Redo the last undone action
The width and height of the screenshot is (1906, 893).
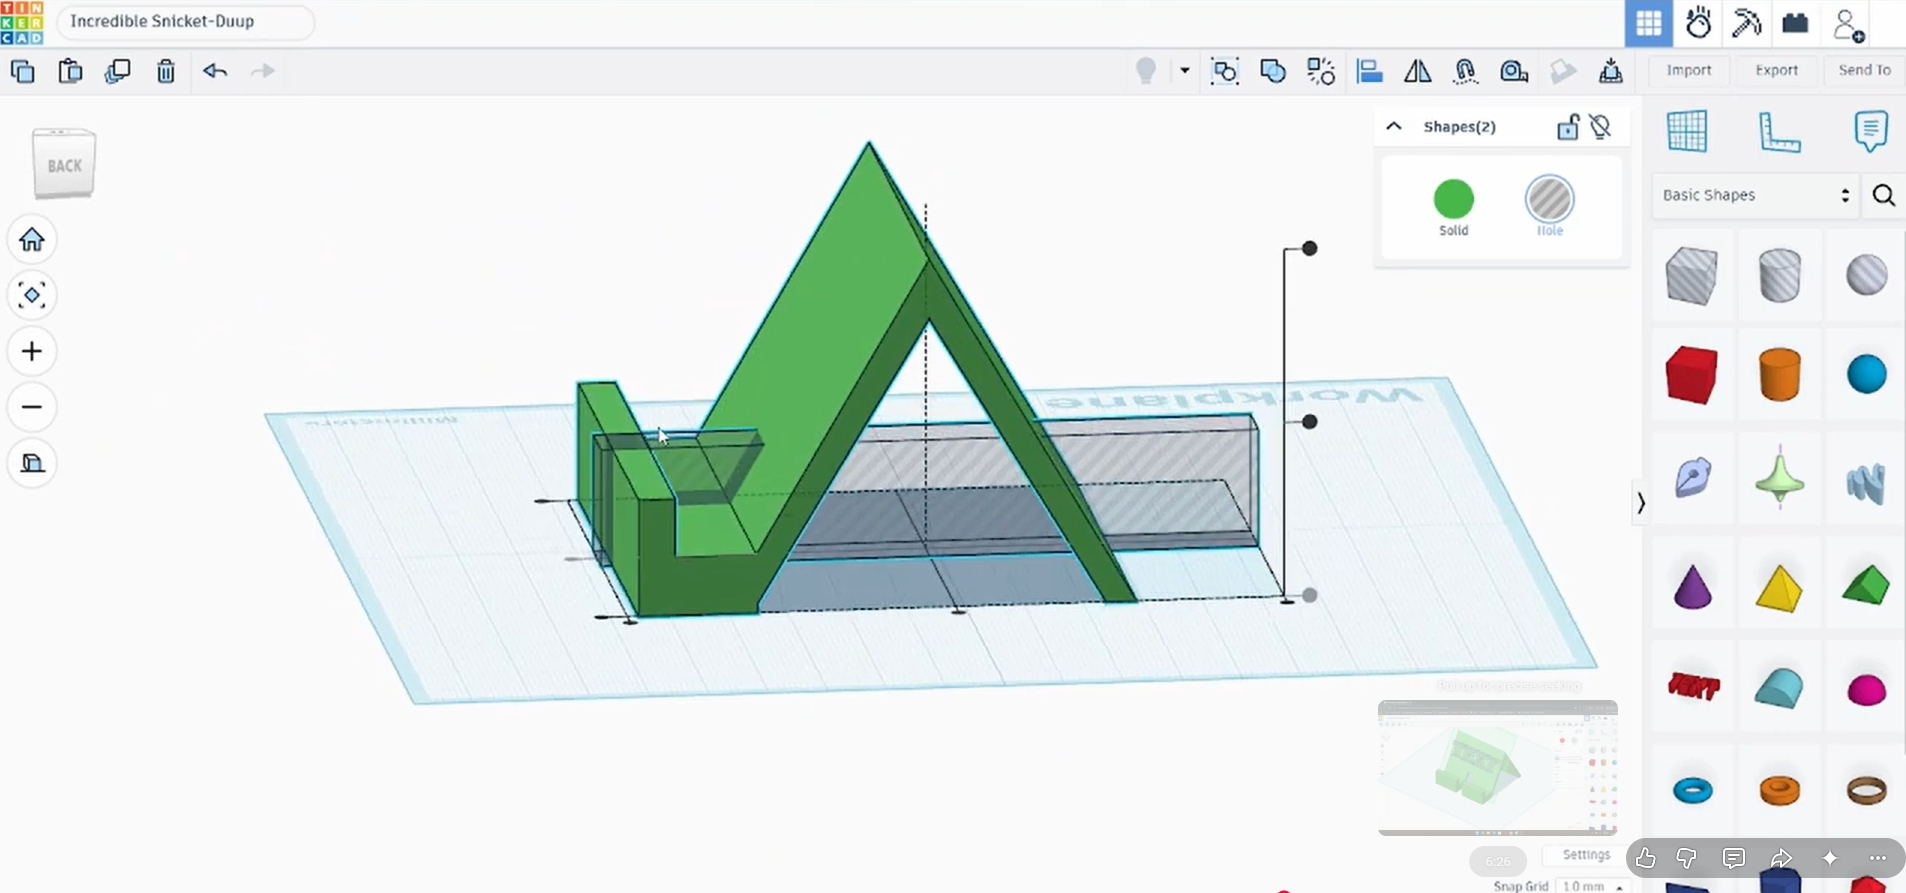(x=262, y=71)
